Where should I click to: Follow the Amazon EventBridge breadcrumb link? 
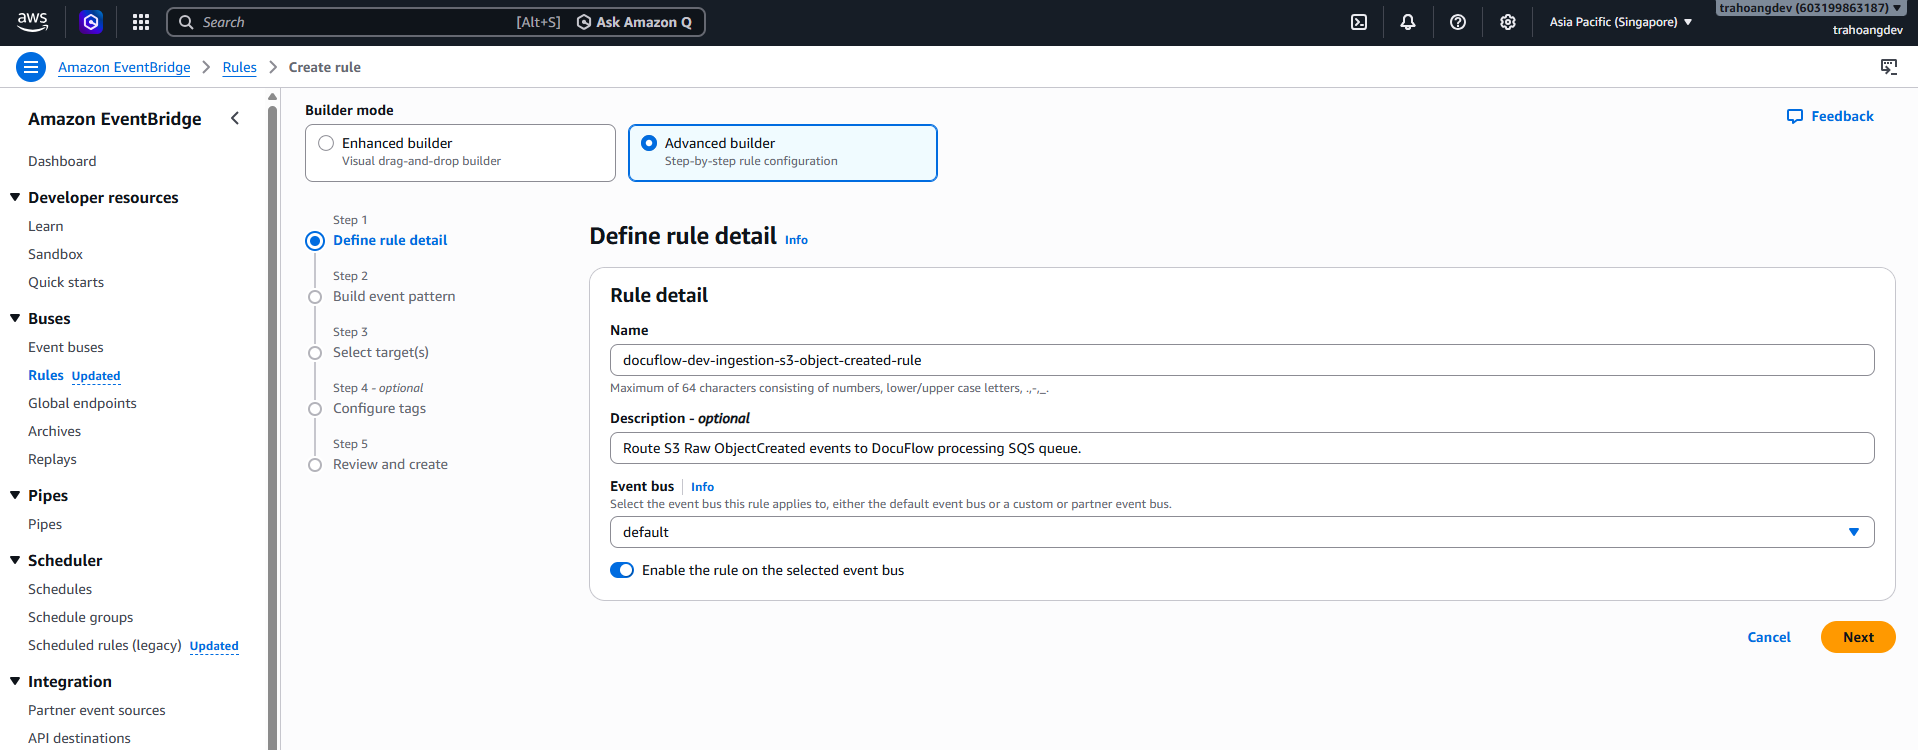(124, 67)
